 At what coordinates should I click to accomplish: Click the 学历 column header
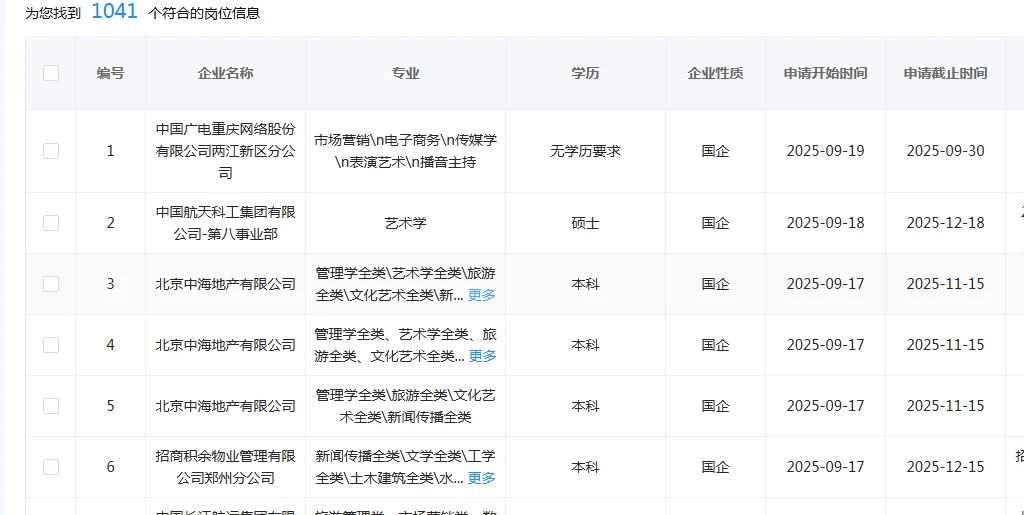pyautogui.click(x=585, y=73)
